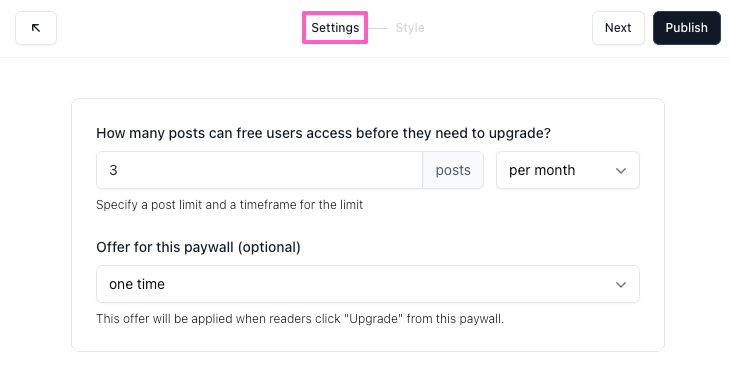Focus the post limit field showing 3
Image resolution: width=730 pixels, height=371 pixels.
click(x=259, y=170)
